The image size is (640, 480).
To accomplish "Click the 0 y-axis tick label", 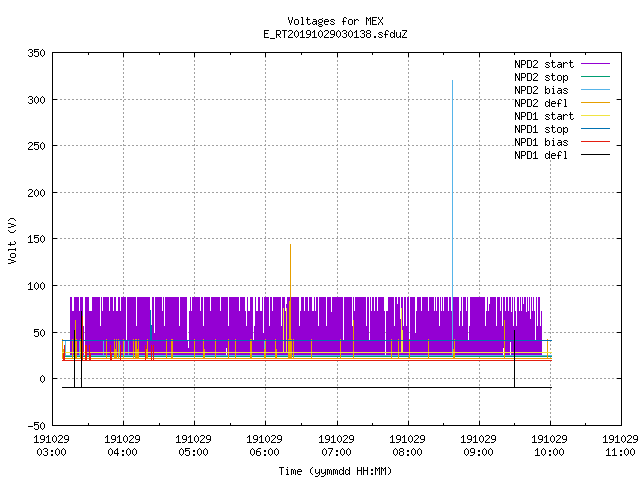I will click(42, 379).
